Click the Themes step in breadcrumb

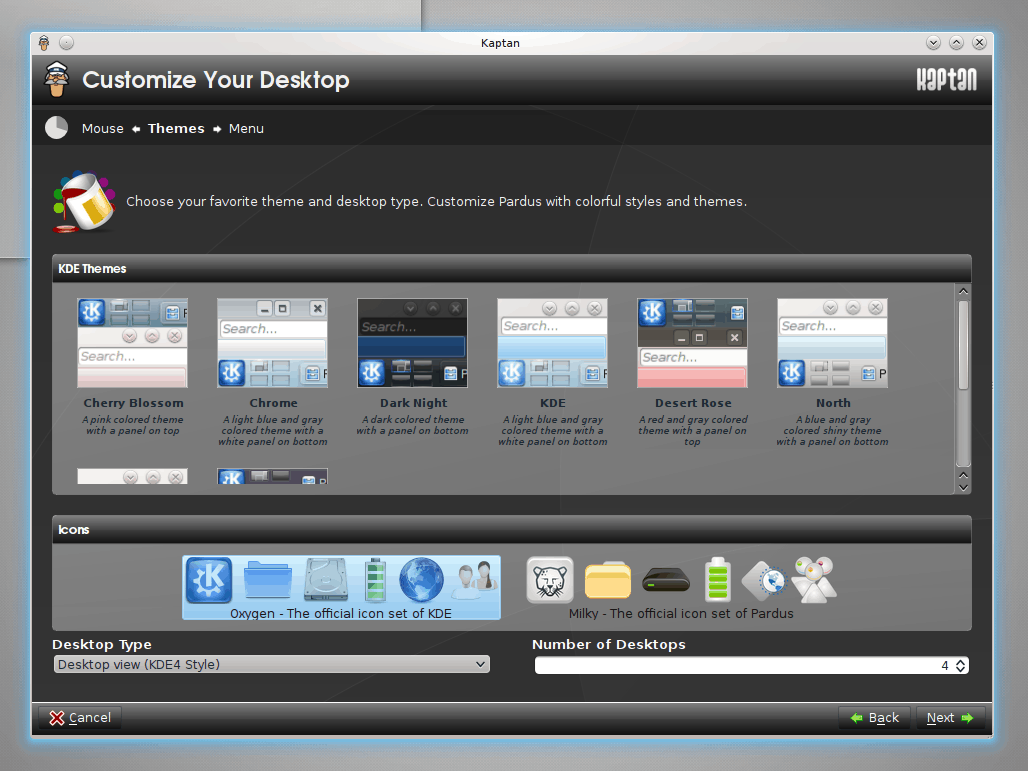tap(176, 128)
